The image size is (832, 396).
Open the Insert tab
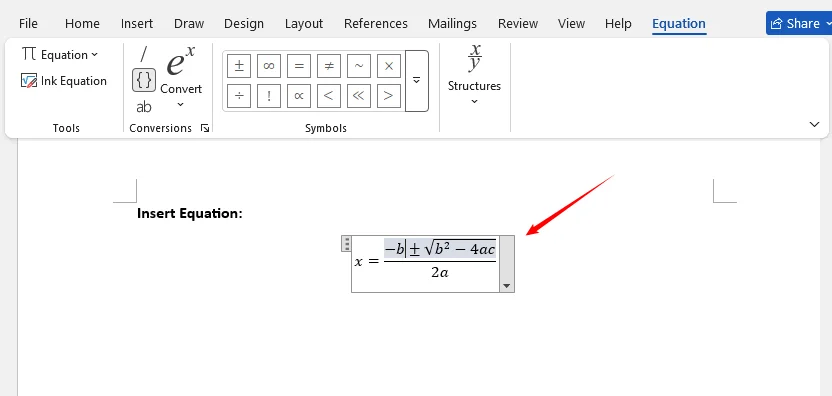click(x=137, y=23)
